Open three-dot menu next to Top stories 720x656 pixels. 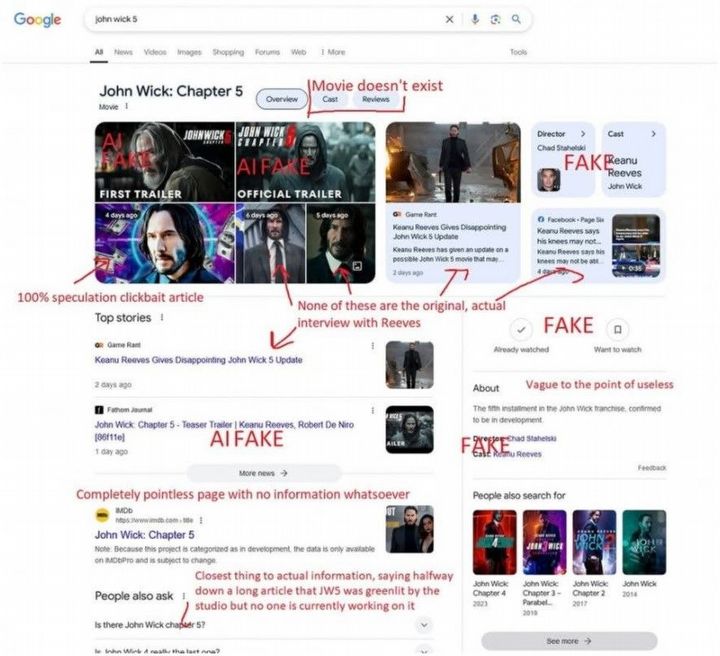pos(162,317)
